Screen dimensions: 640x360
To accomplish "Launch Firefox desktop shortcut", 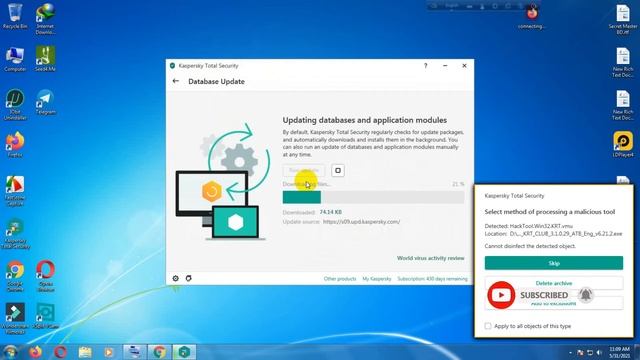I will pos(15,144).
